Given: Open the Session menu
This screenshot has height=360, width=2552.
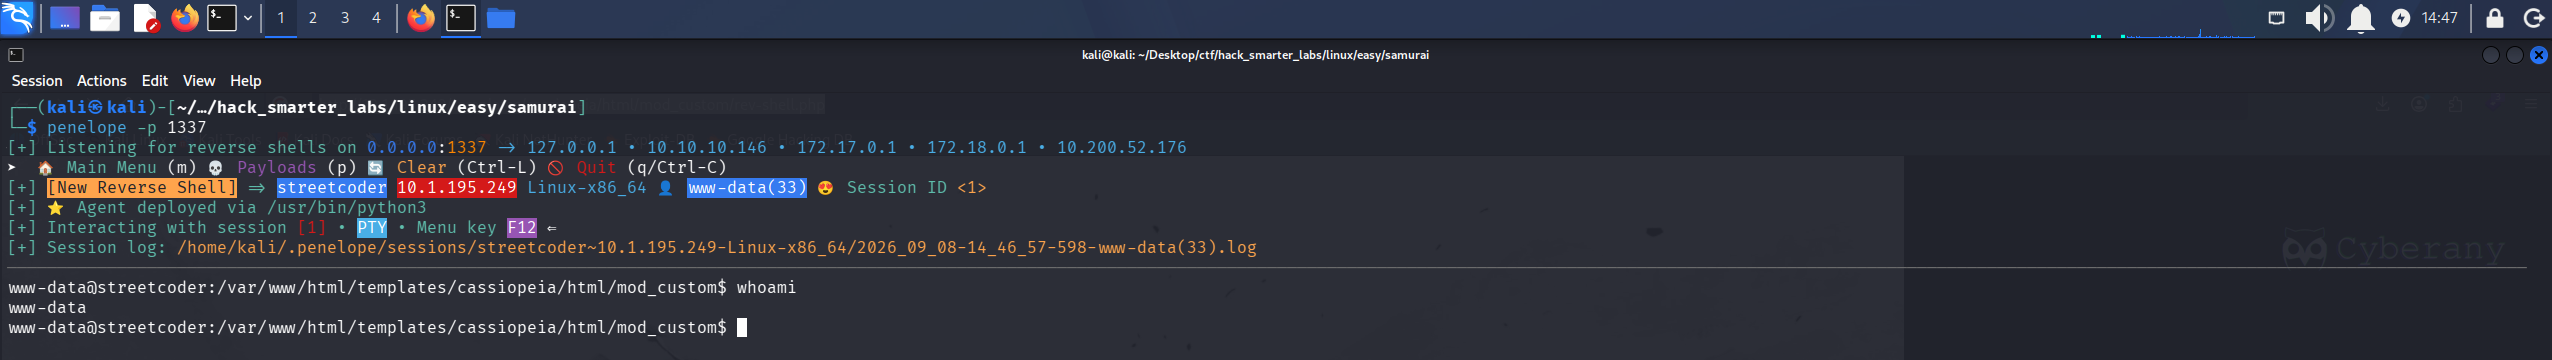Looking at the screenshot, I should click(37, 81).
